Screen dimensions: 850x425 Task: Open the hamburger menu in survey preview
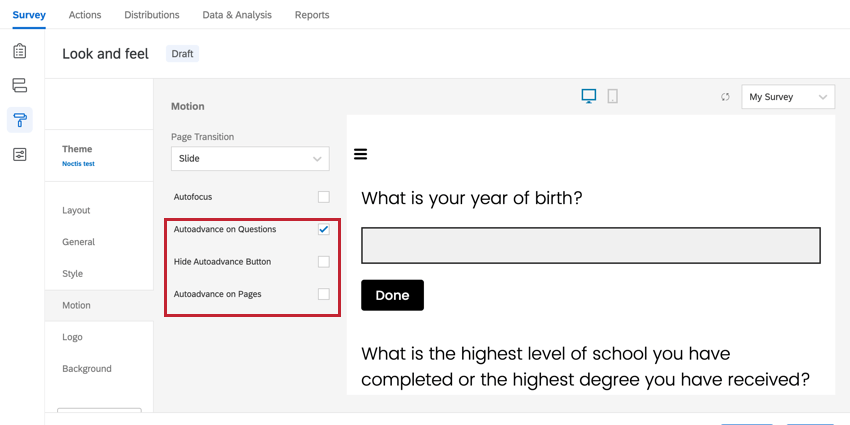(361, 154)
